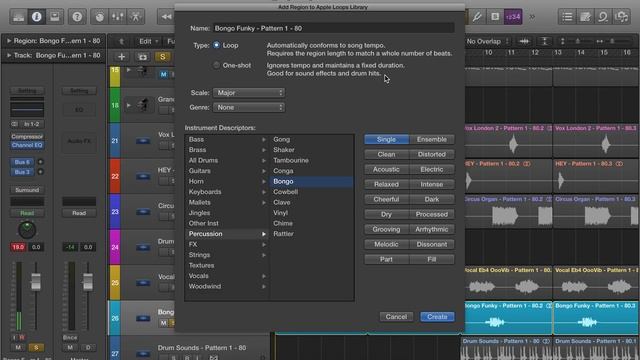Open the Scale dropdown set to Major

(x=249, y=93)
